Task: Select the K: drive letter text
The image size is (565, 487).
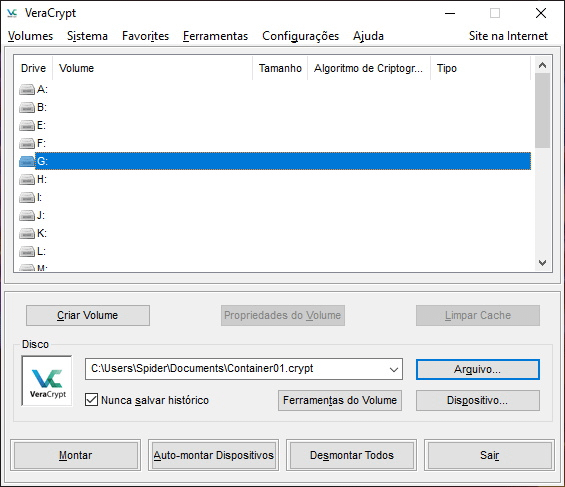Action: [x=42, y=233]
